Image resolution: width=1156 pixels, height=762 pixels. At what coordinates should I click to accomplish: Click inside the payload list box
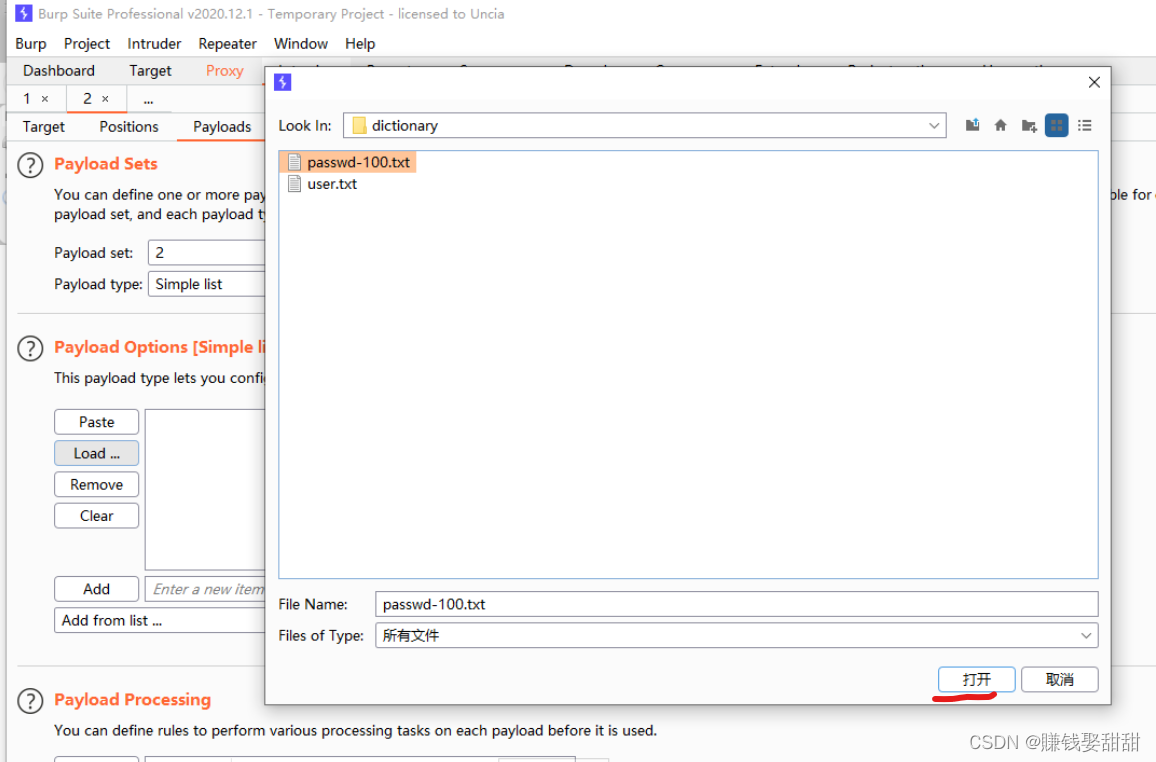206,490
